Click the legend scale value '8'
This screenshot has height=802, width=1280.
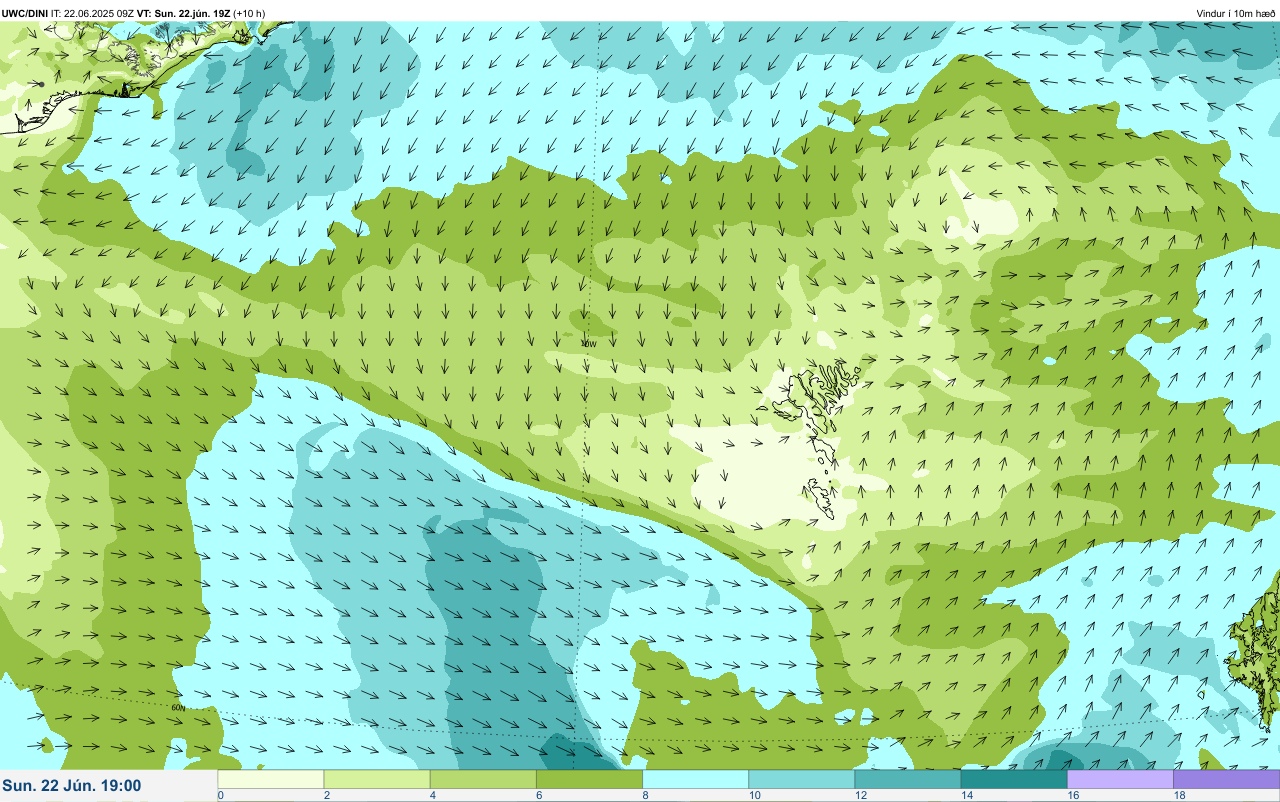pos(645,796)
